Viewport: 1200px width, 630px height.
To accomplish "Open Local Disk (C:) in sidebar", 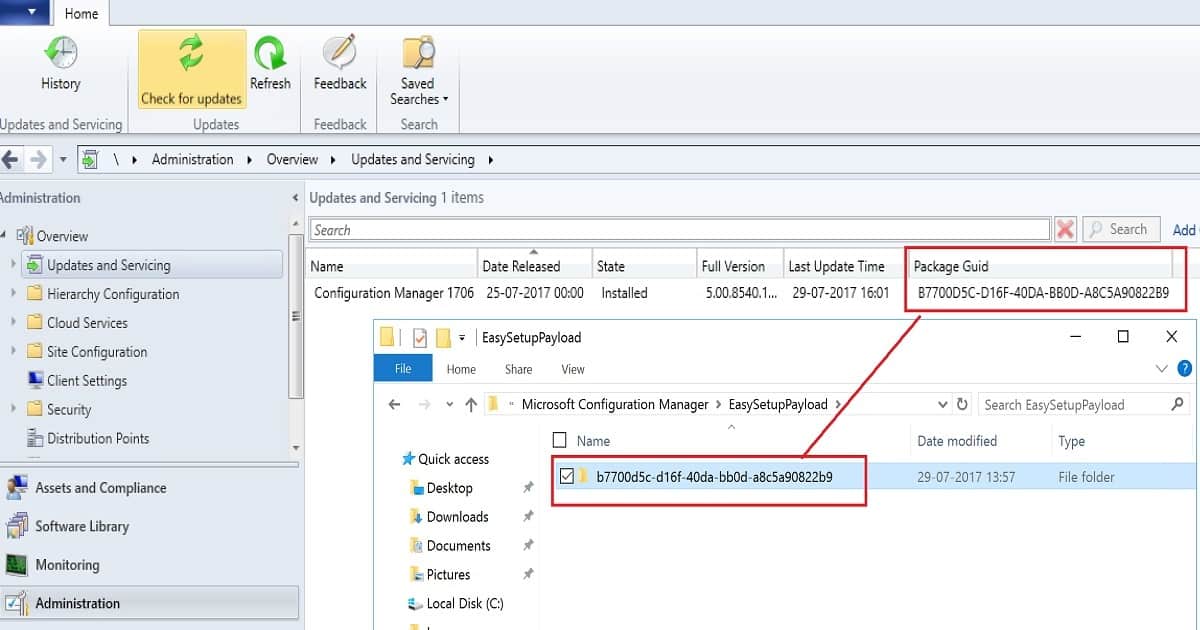I will coord(456,604).
